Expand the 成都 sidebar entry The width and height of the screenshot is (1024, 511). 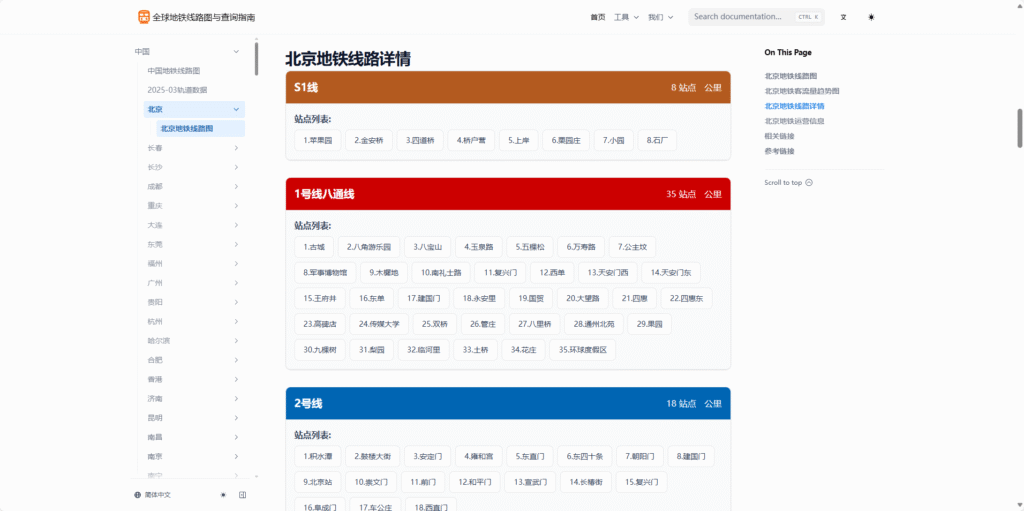[x=236, y=186]
